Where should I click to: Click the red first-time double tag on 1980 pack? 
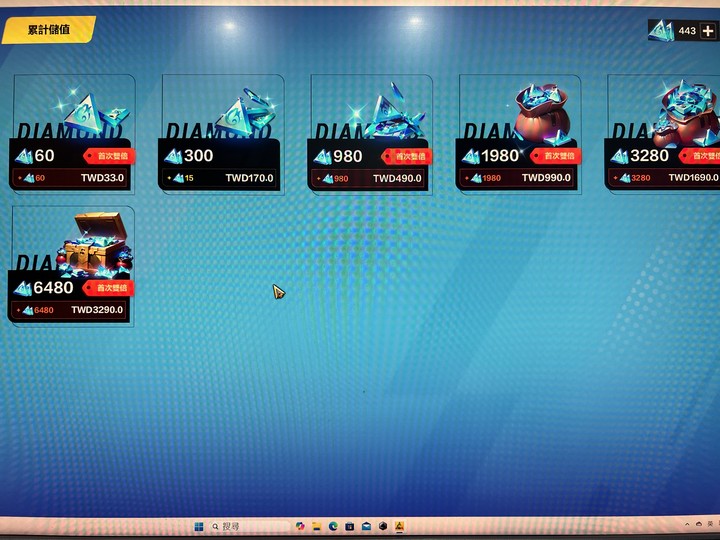click(556, 156)
